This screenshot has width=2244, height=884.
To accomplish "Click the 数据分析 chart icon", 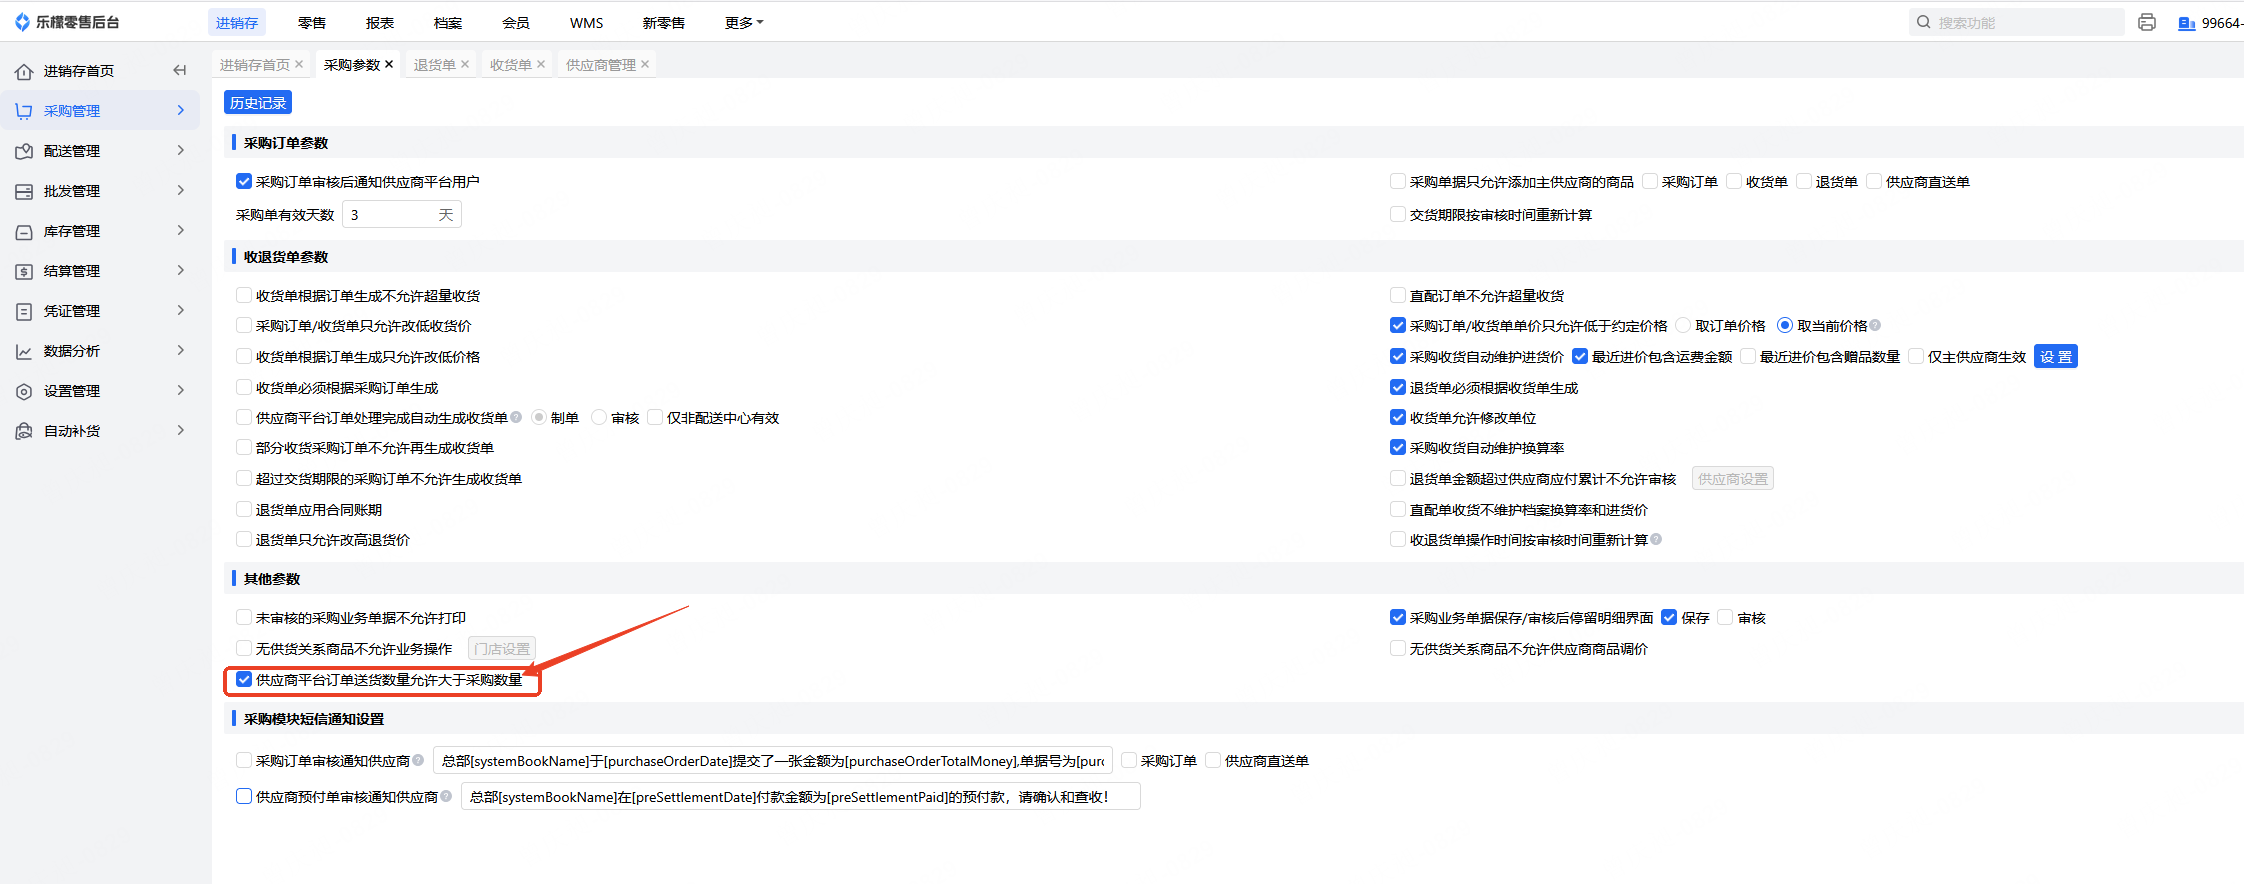I will pyautogui.click(x=24, y=351).
